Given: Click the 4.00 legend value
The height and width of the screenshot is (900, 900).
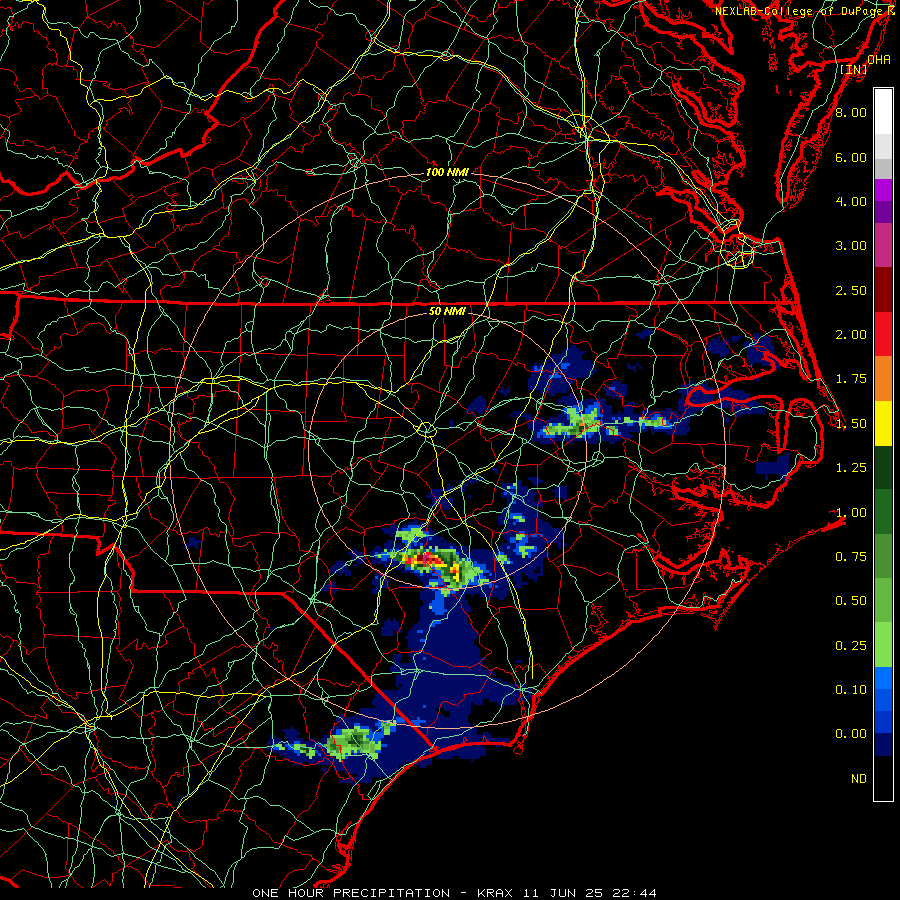Looking at the screenshot, I should (851, 201).
